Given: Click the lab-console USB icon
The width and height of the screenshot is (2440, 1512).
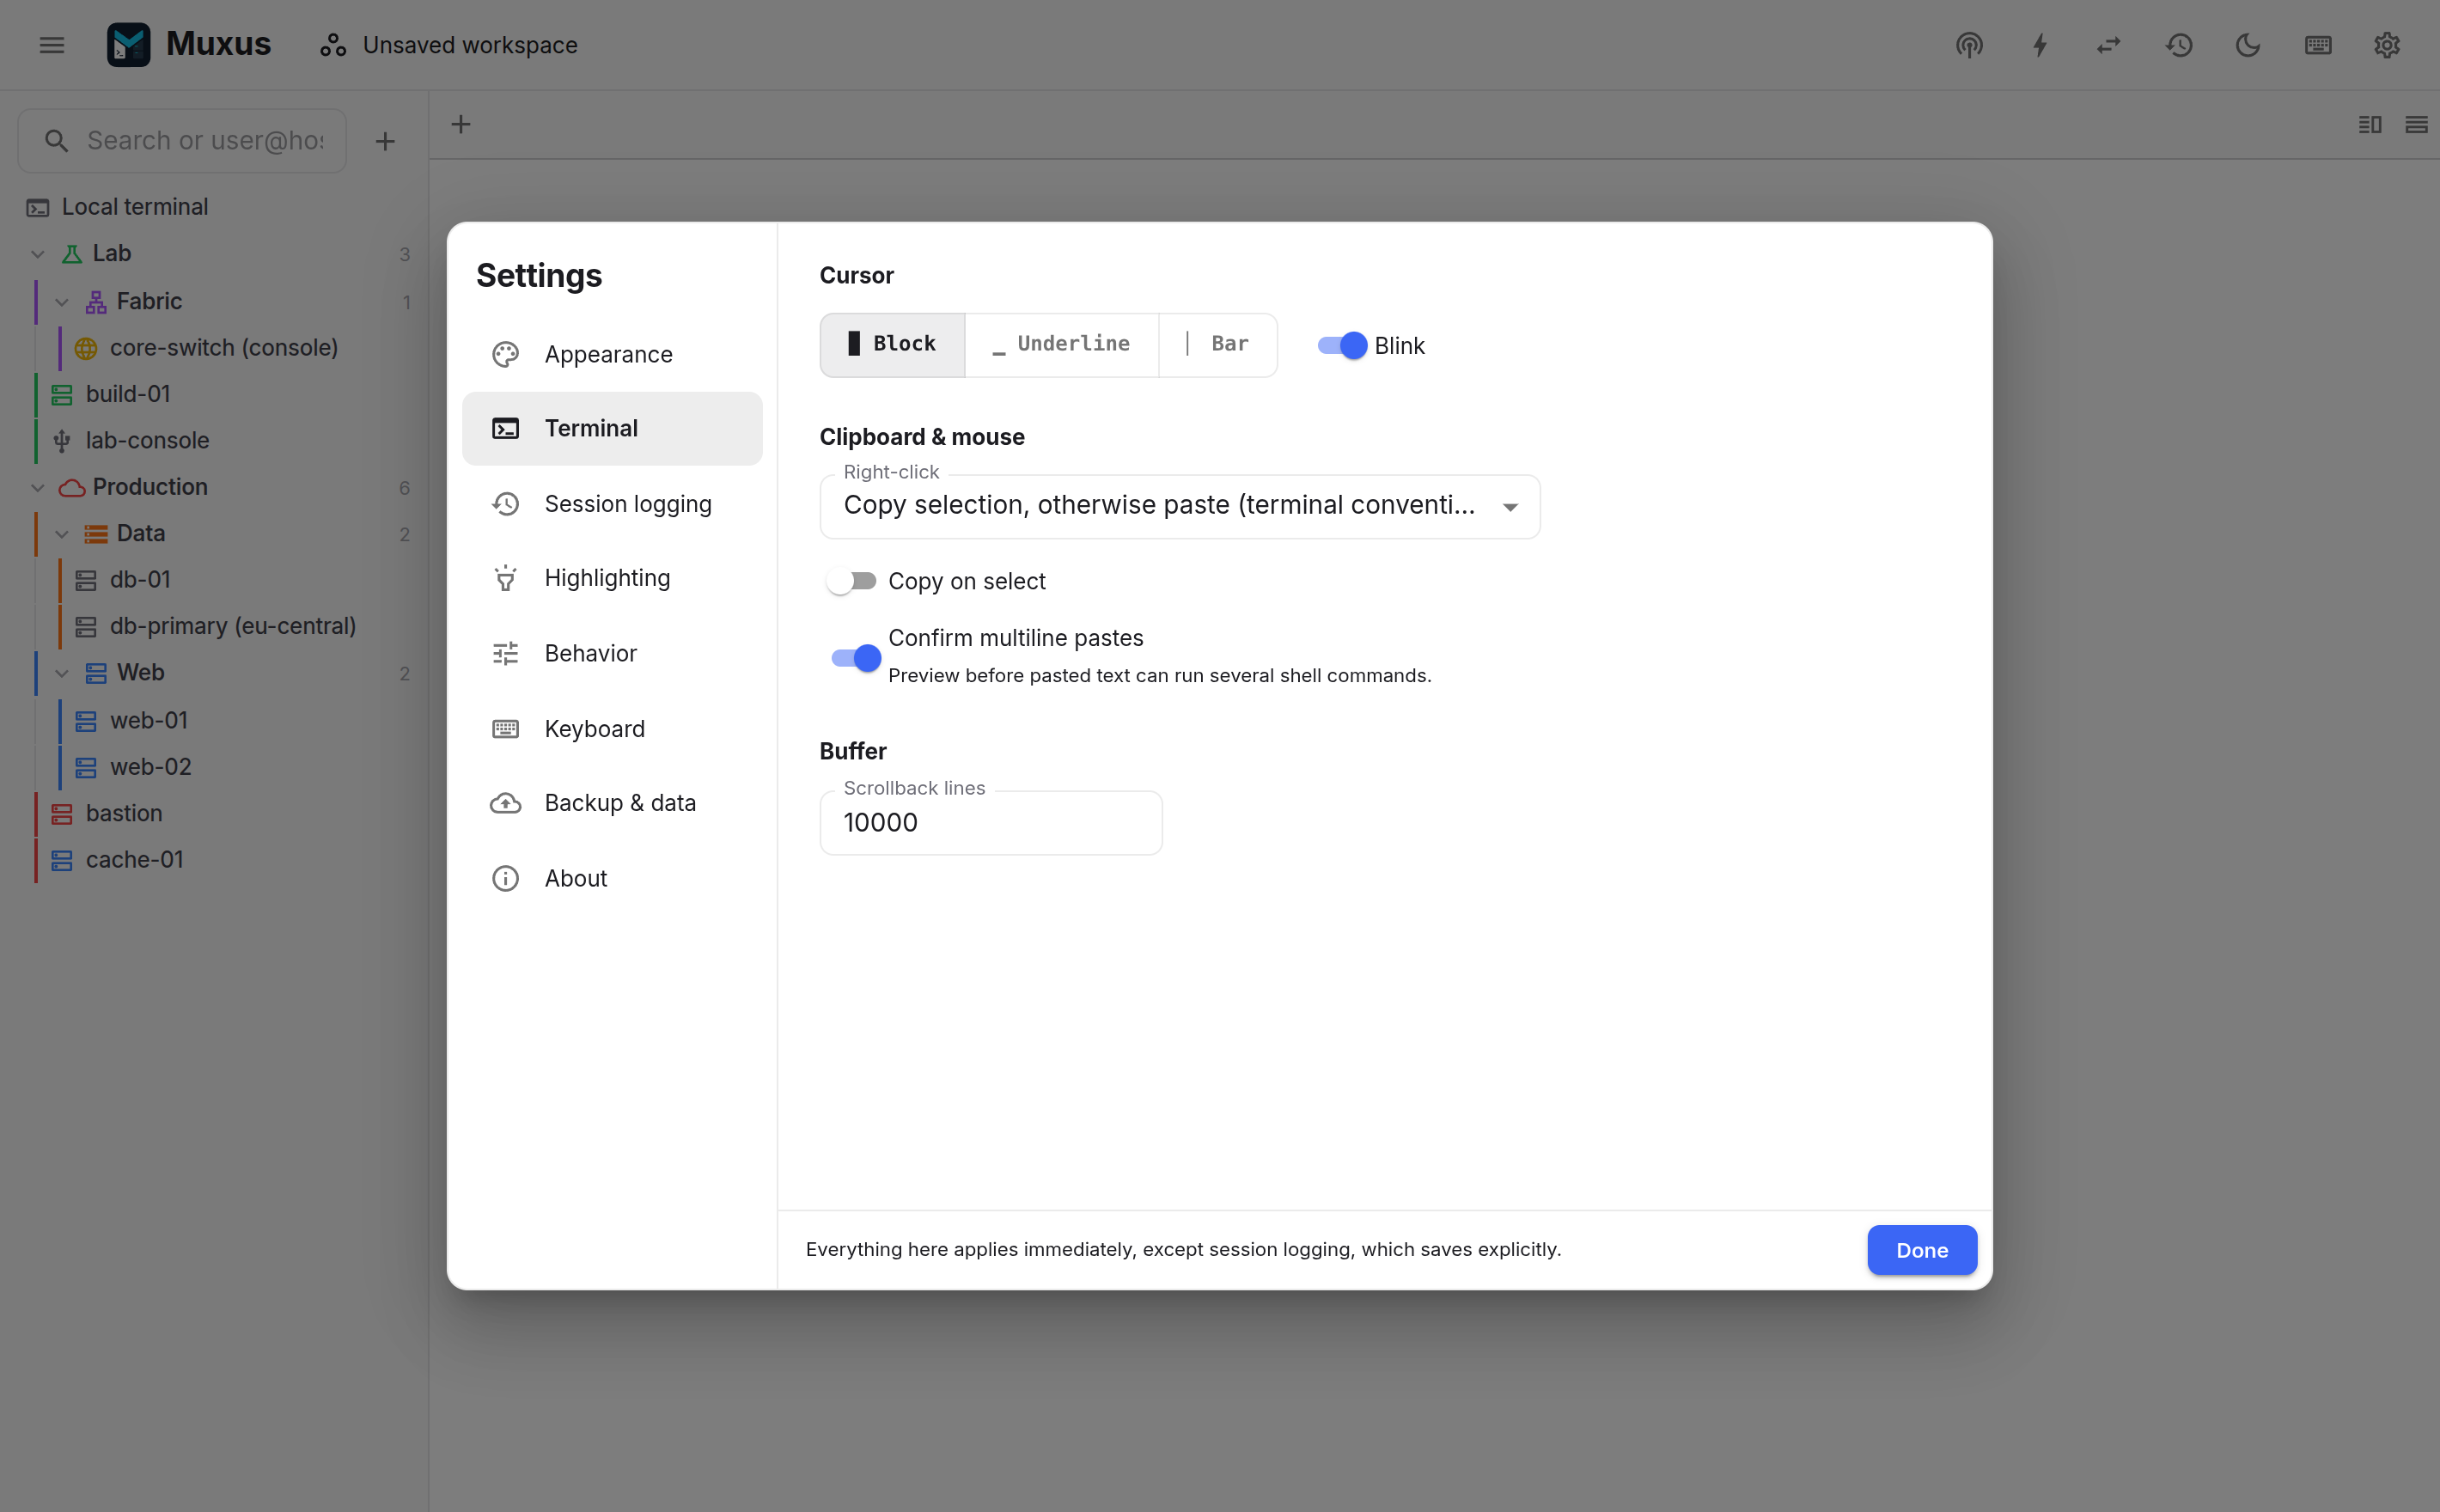Looking at the screenshot, I should [x=62, y=441].
